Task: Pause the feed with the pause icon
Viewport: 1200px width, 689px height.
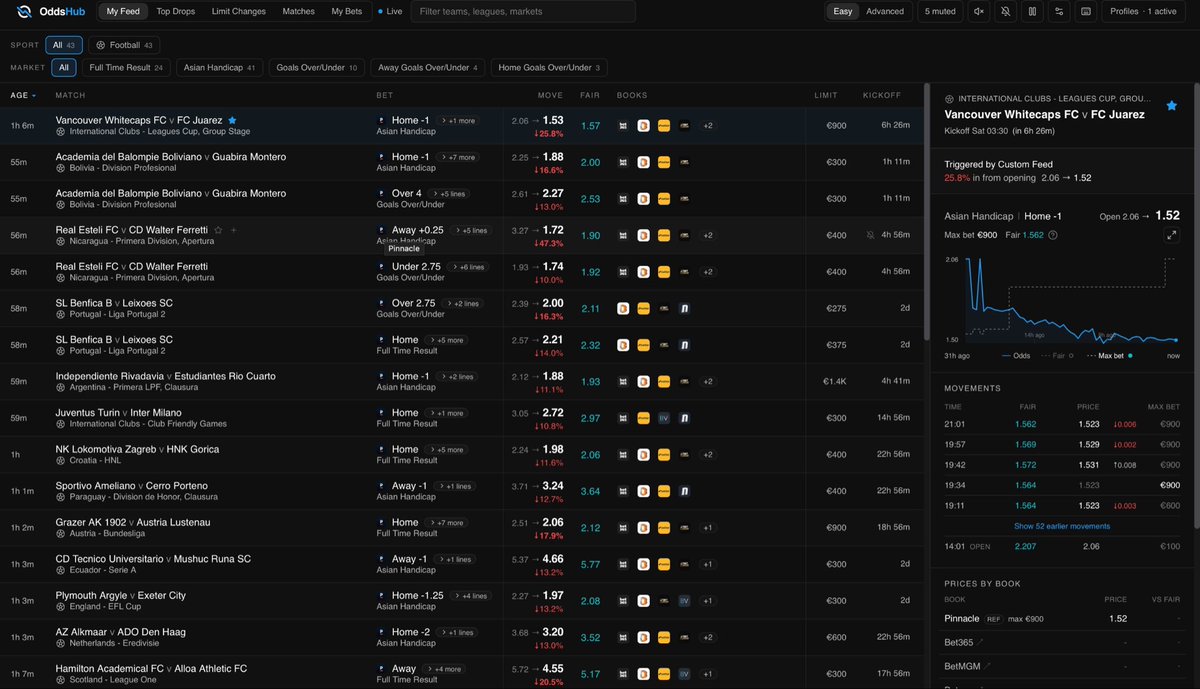Action: pos(1033,12)
